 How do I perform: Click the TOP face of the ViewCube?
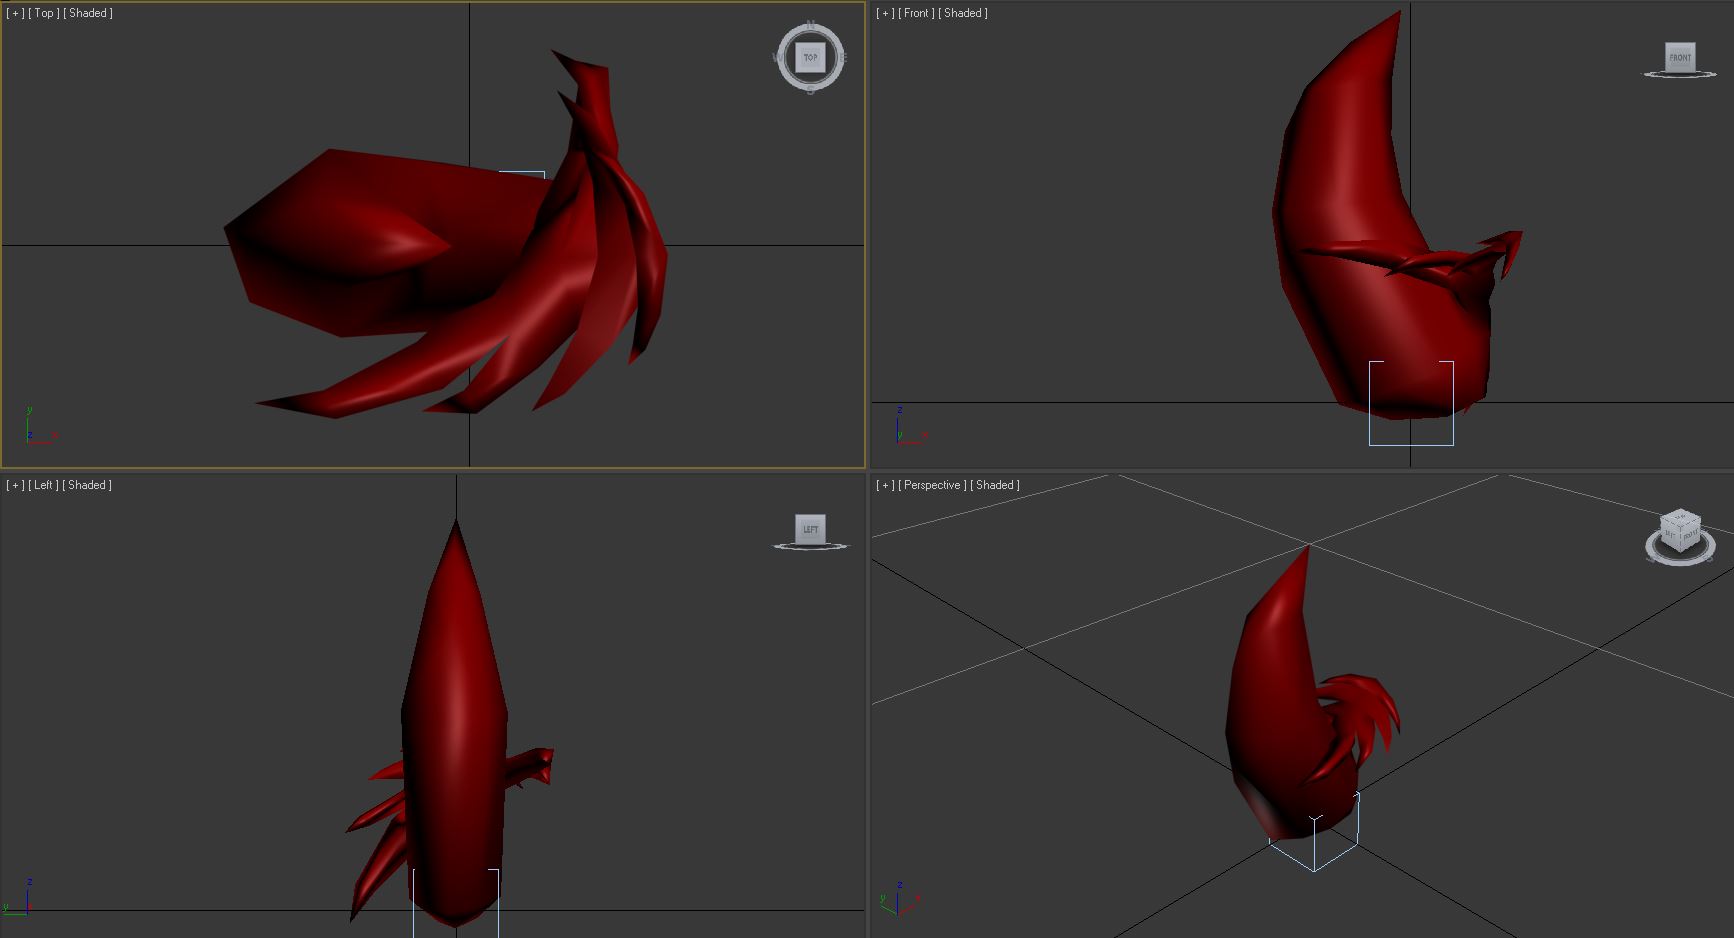point(810,58)
